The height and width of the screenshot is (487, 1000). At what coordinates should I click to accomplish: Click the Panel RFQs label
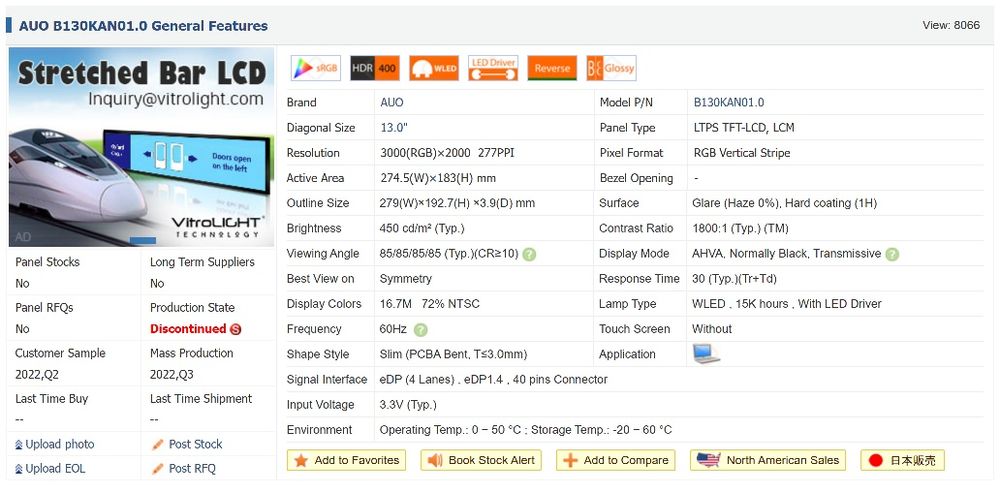(44, 307)
